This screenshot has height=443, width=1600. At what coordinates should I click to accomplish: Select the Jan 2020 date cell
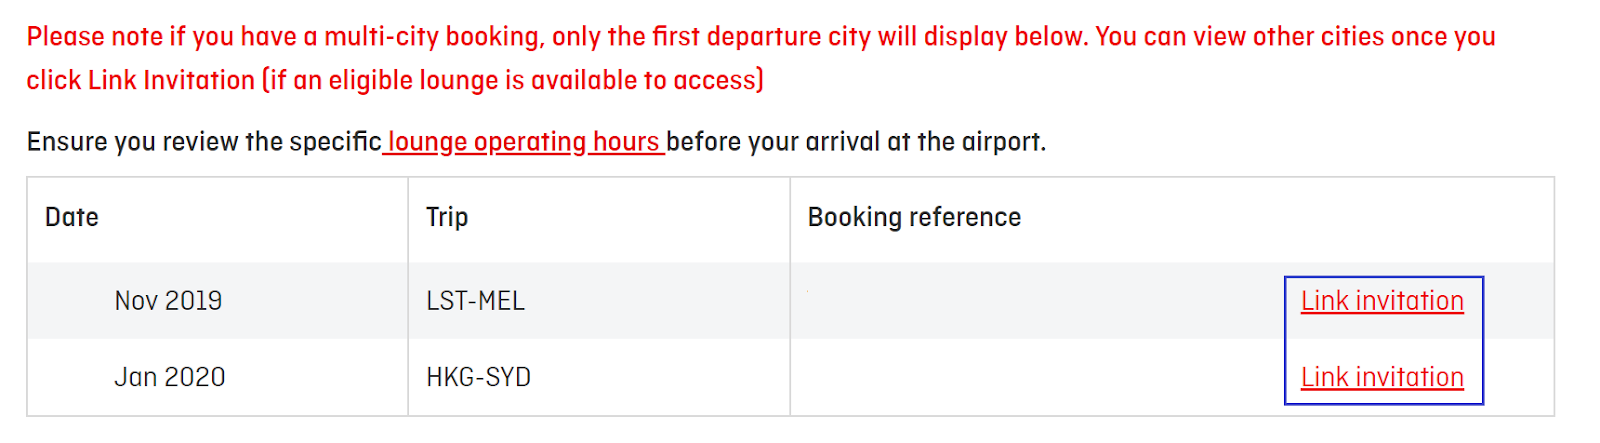coord(169,377)
